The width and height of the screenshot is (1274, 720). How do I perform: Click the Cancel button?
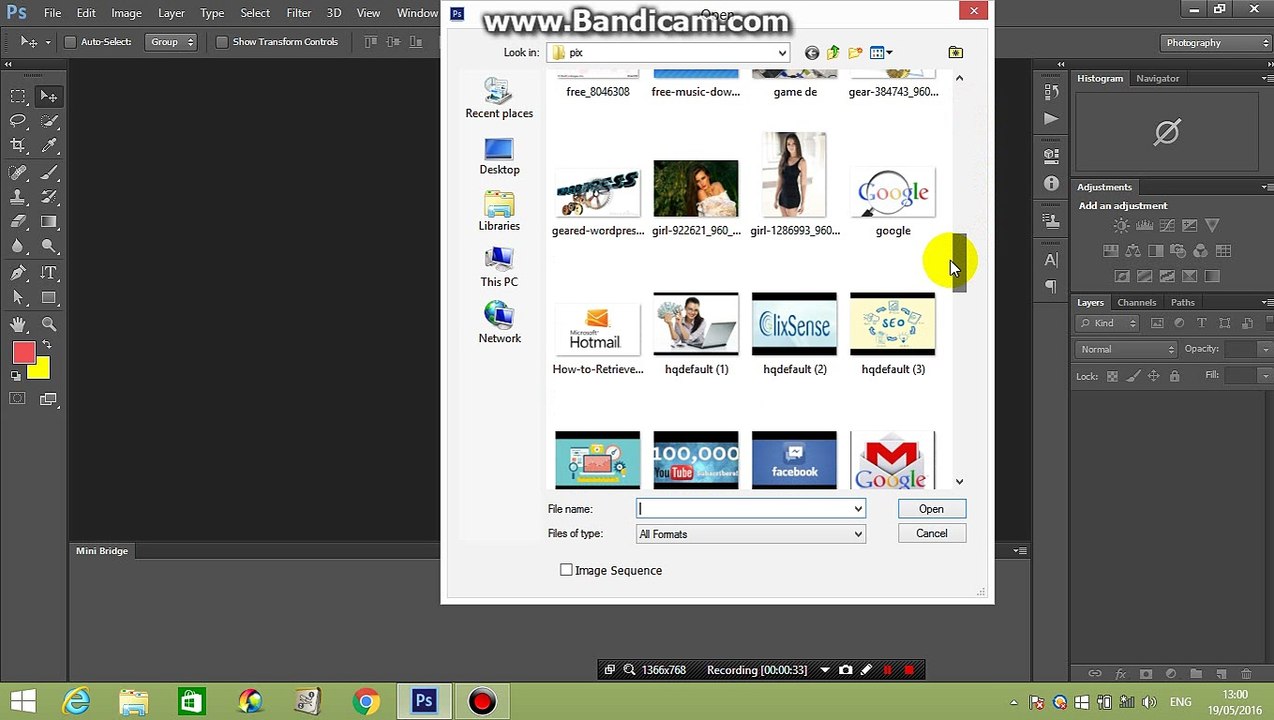click(x=931, y=533)
